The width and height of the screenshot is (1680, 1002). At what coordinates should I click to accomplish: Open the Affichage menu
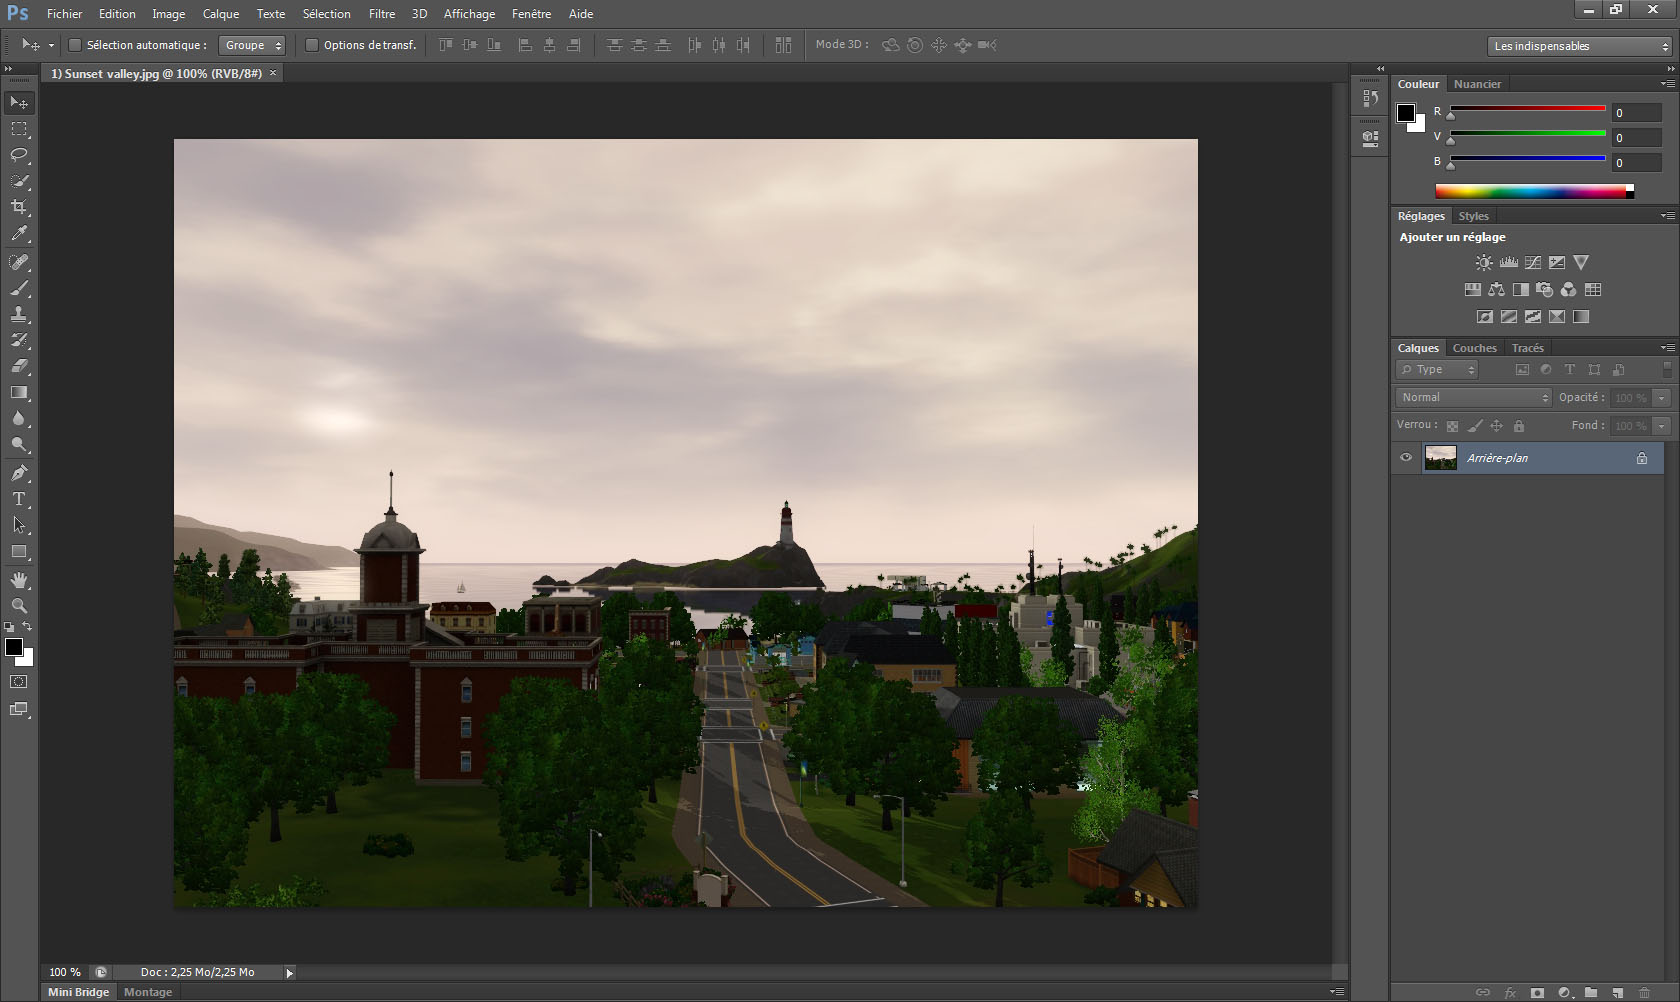tap(470, 14)
